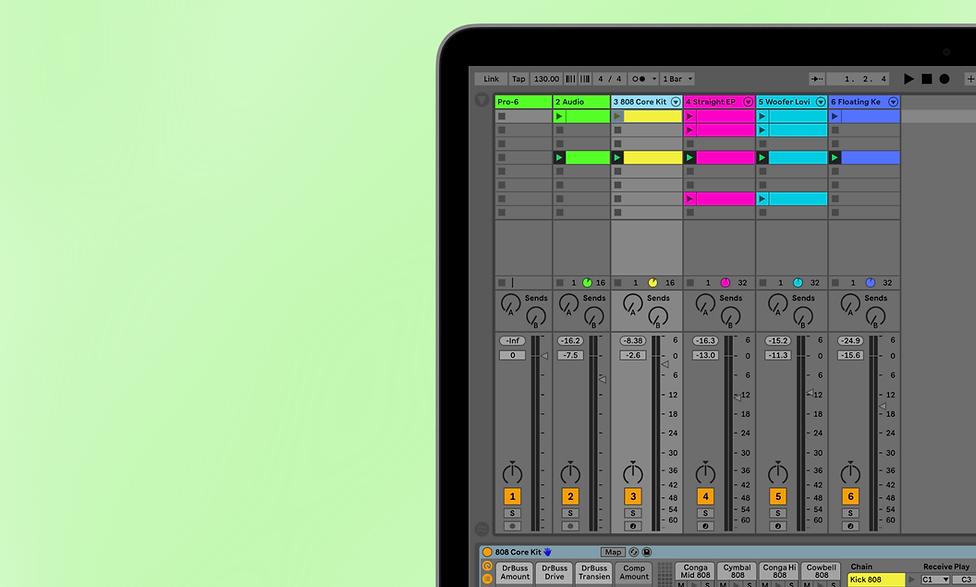Arm track 3 for recording

click(633, 526)
